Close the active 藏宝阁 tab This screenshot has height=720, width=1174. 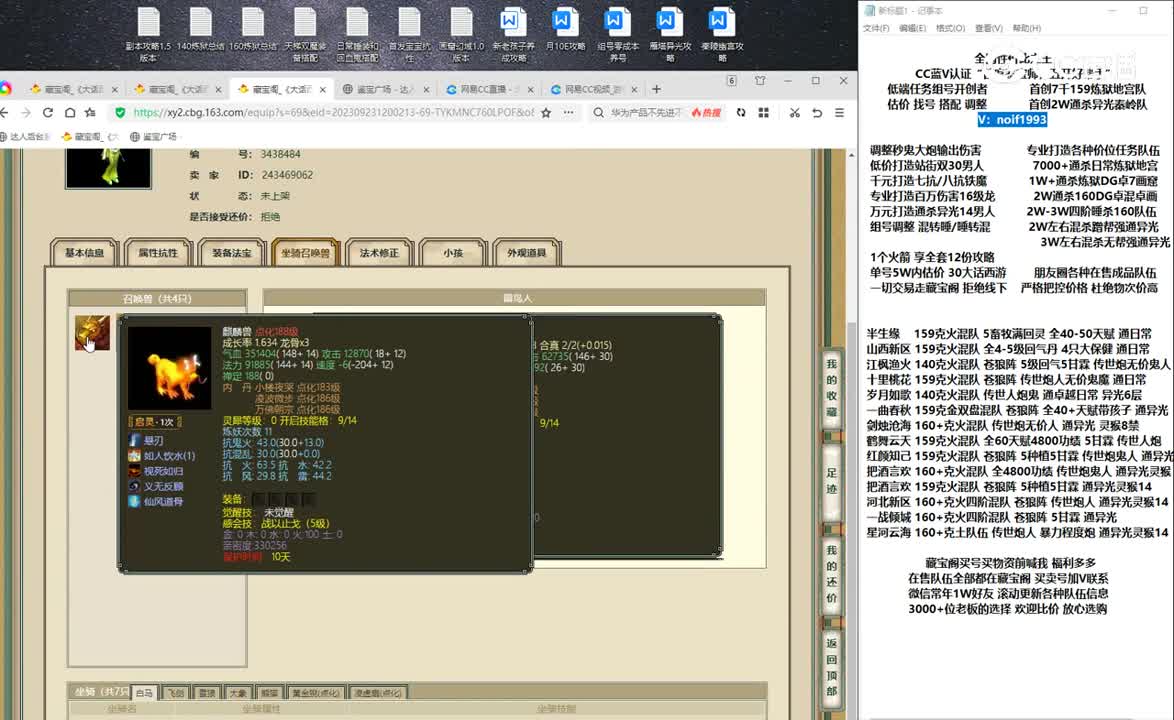323,89
